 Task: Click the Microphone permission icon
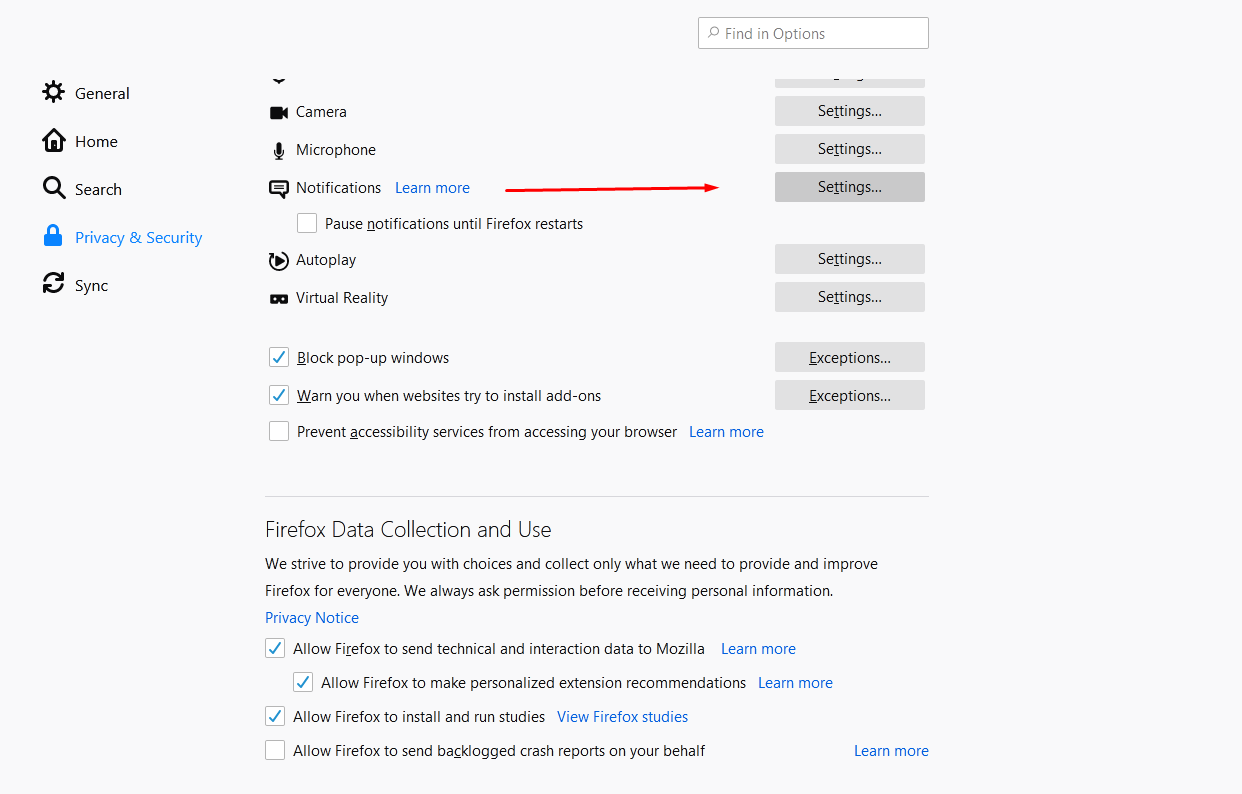(x=278, y=149)
